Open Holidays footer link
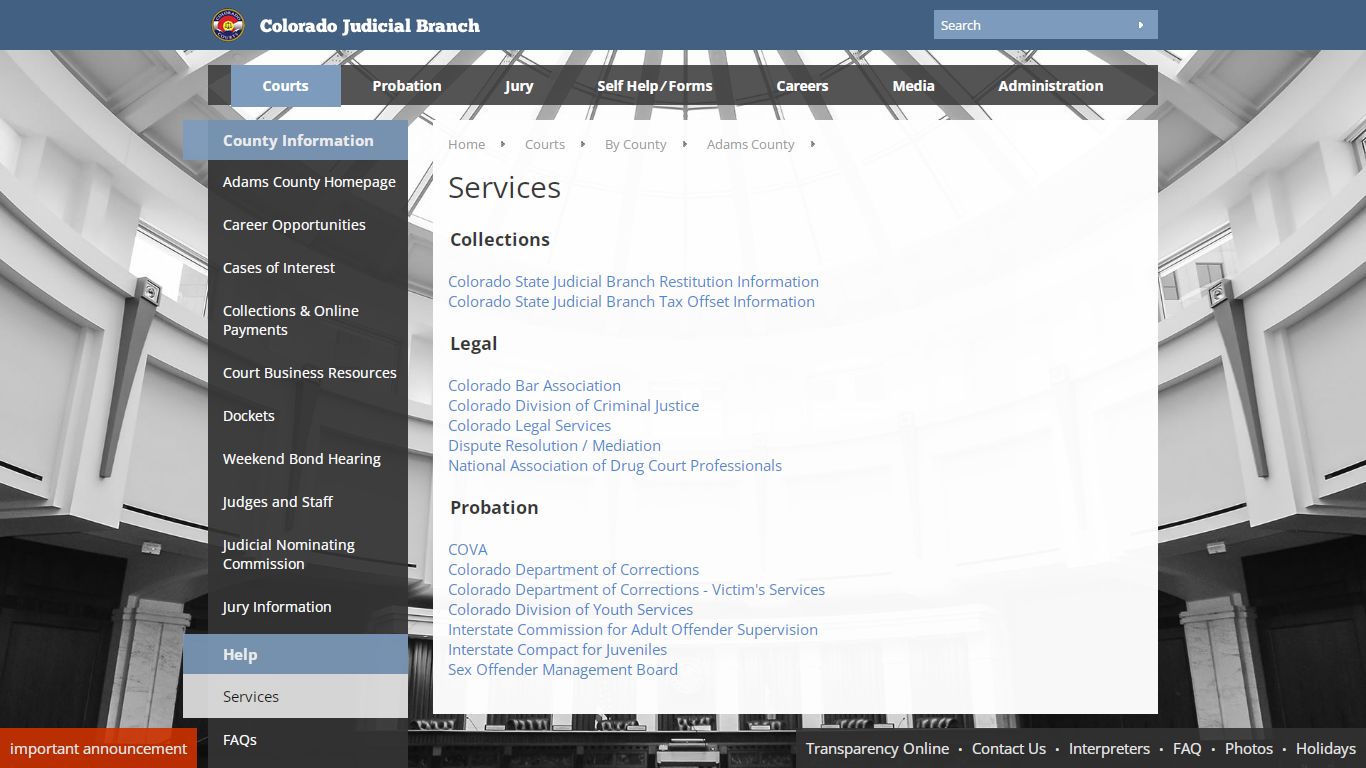The image size is (1366, 768). [x=1326, y=748]
